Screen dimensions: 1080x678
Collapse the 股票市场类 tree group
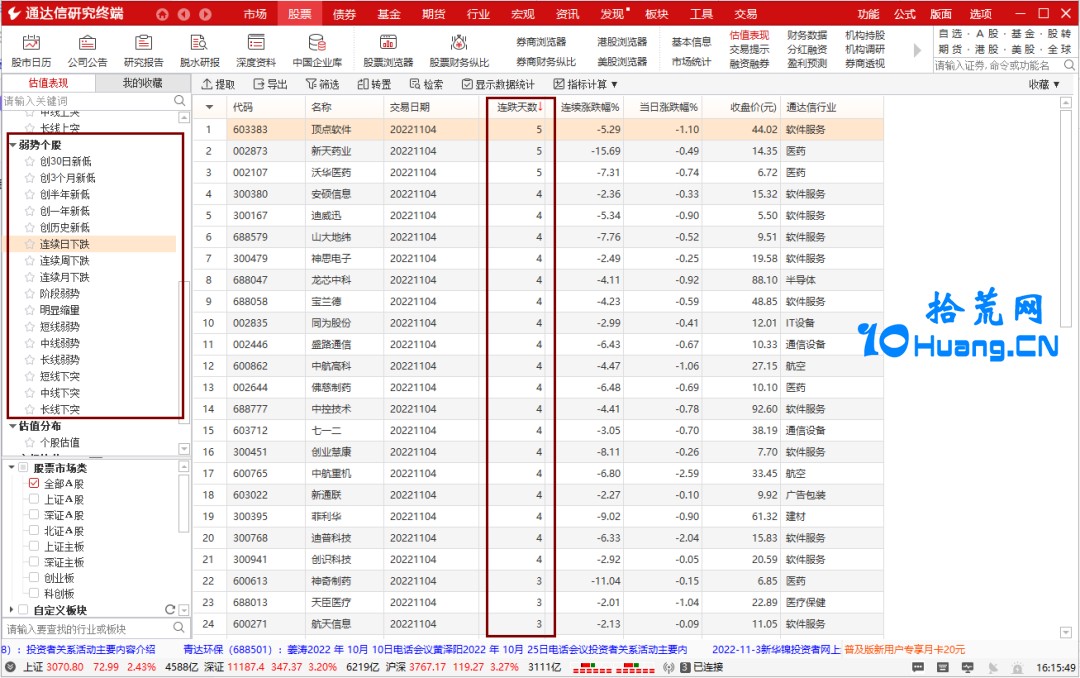(x=12, y=468)
